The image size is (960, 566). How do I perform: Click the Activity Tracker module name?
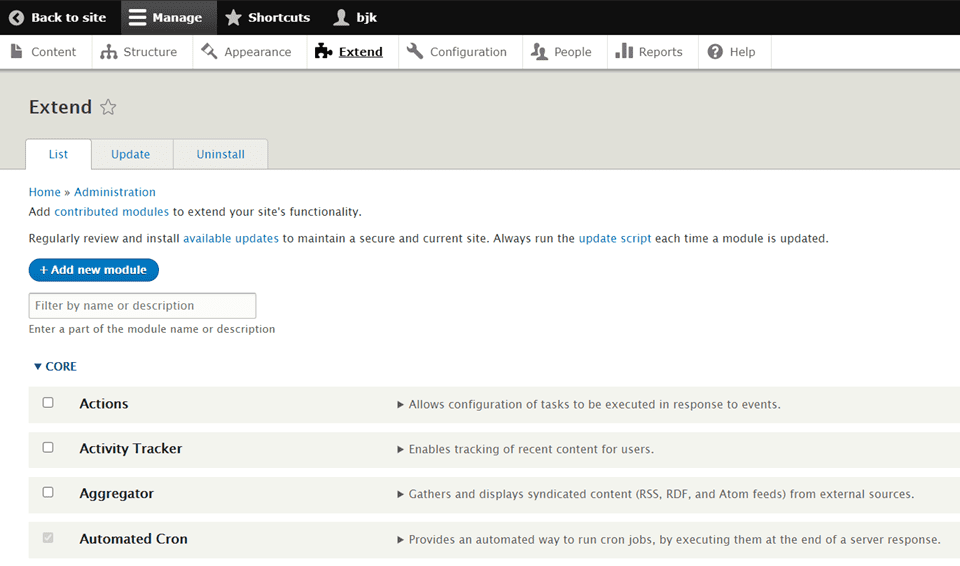coord(130,448)
